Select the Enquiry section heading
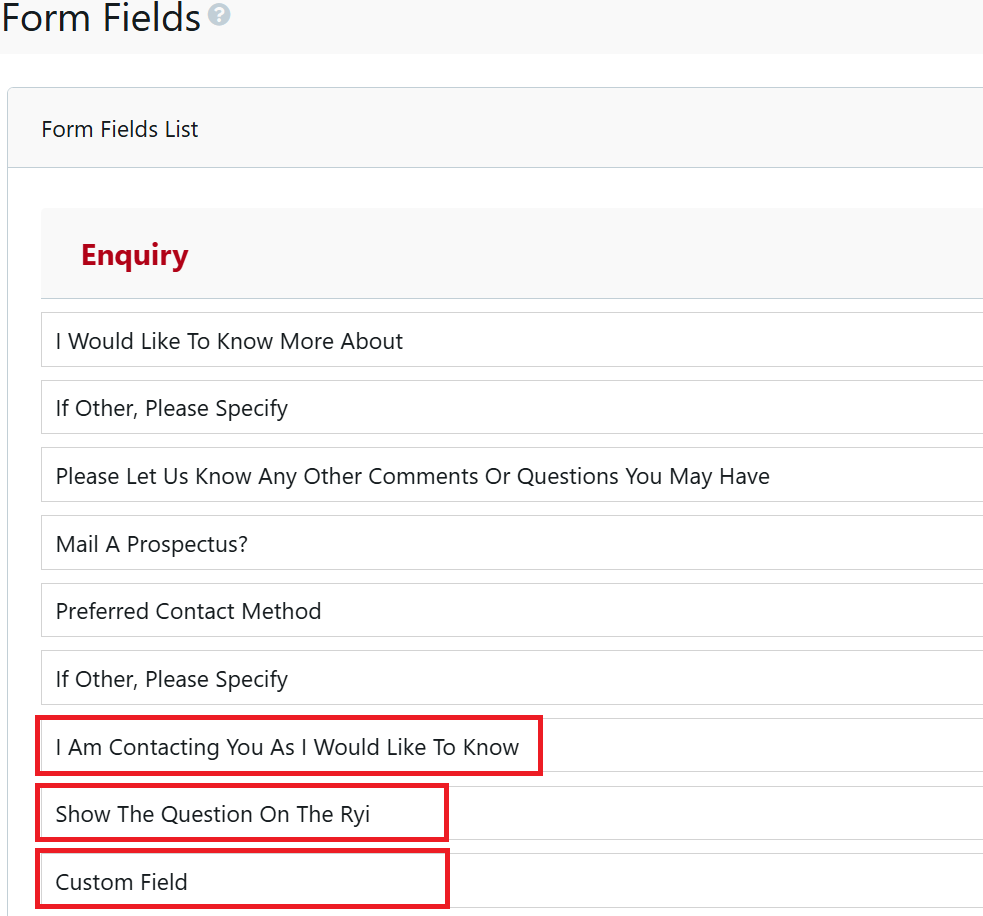Image resolution: width=983 pixels, height=916 pixels. coord(134,255)
